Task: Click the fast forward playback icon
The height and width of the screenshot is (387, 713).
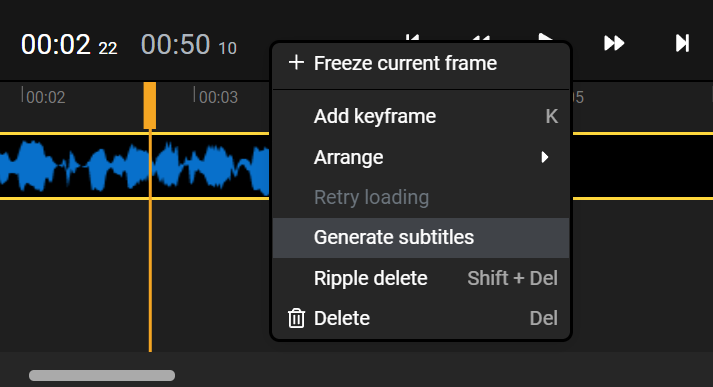Action: click(x=614, y=43)
